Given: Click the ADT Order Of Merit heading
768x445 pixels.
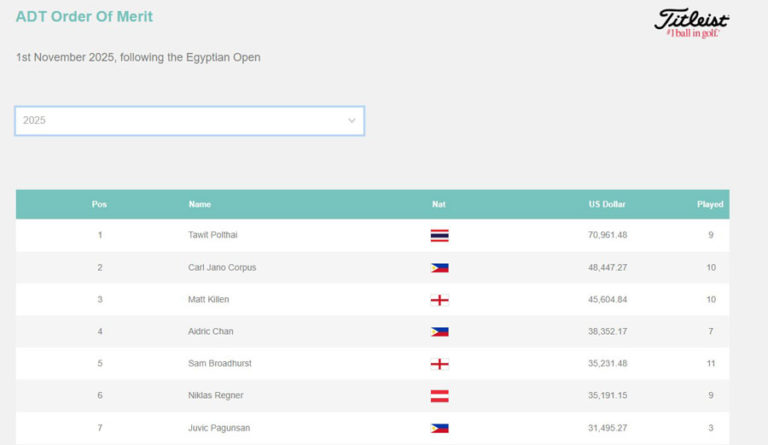Looking at the screenshot, I should 85,17.
